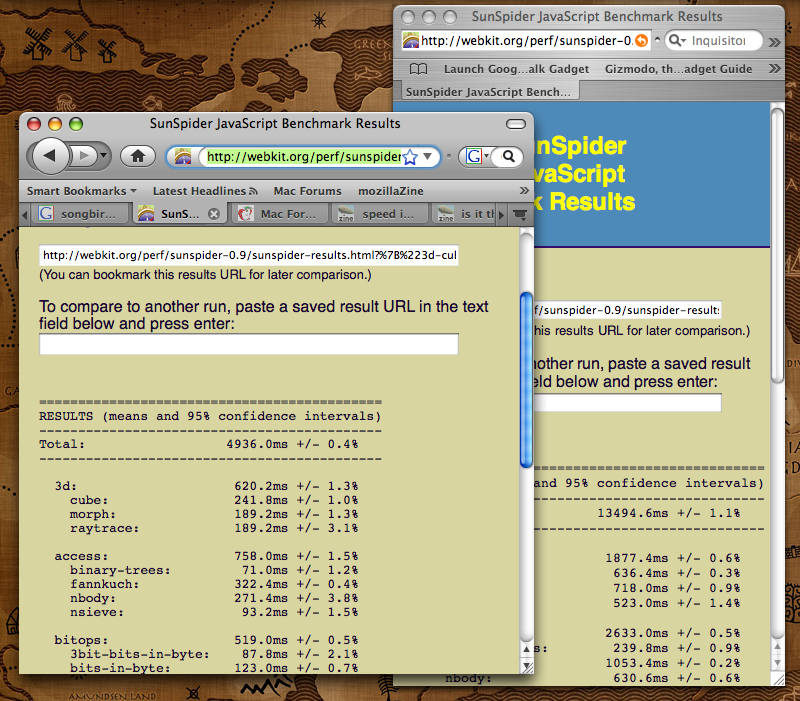The height and width of the screenshot is (701, 800).
Task: Open Gizmodo, th...adget Guide bookmark
Action: click(679, 69)
